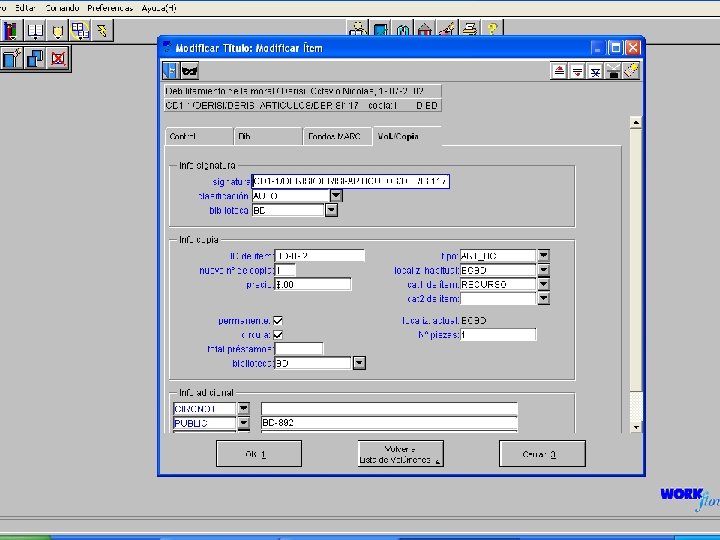Click the total préstamos field
The image size is (720, 540).
point(298,349)
